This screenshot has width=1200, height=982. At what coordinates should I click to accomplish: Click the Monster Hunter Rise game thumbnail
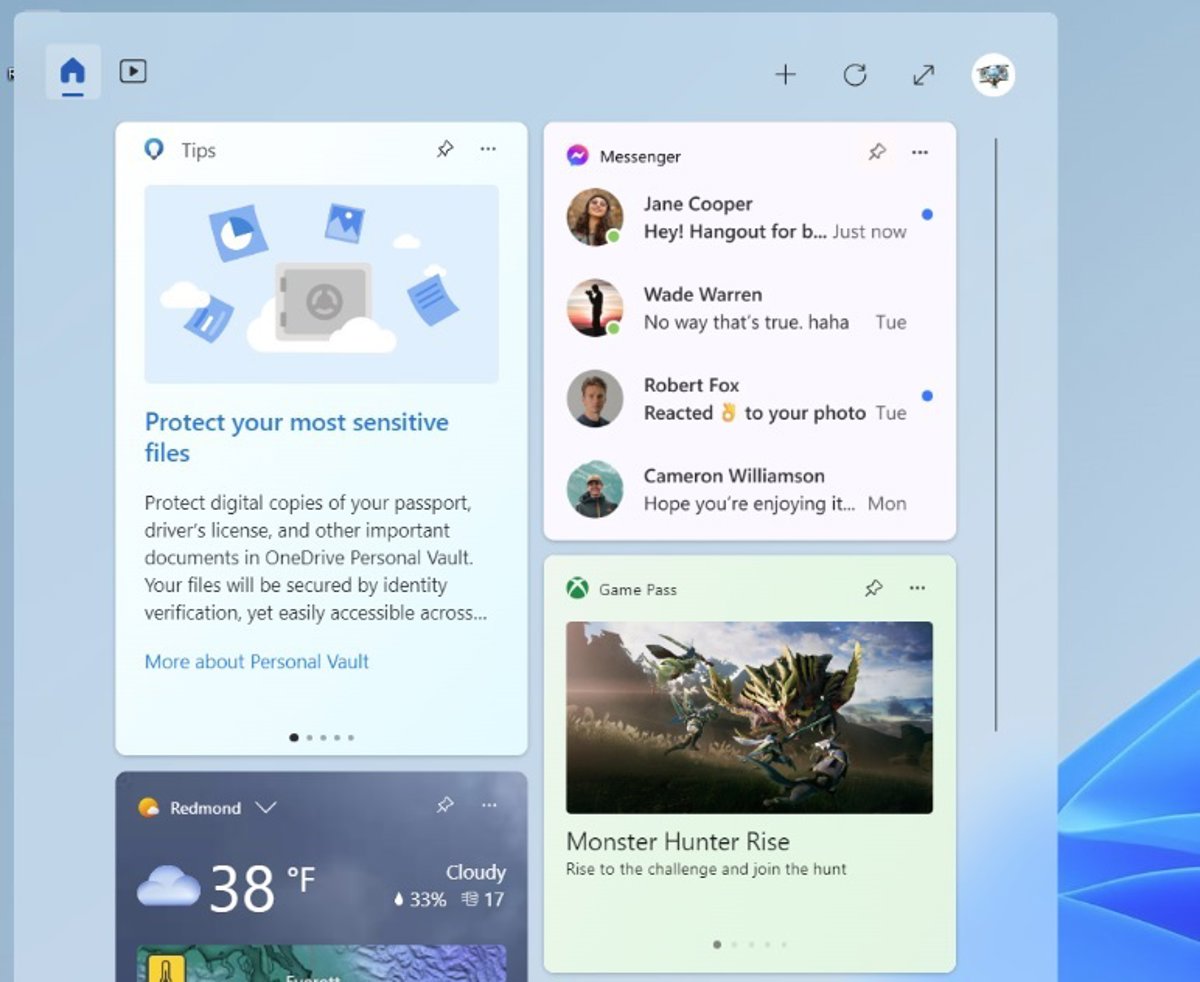pyautogui.click(x=749, y=717)
